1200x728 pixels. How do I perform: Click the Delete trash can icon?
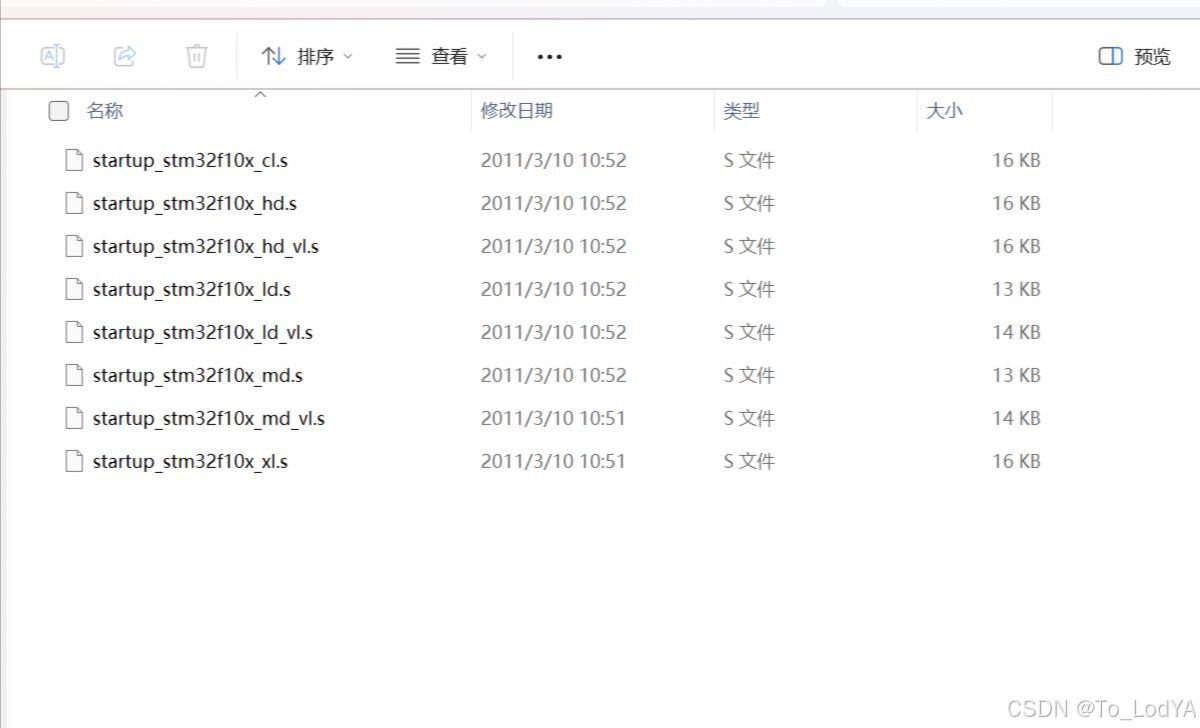(197, 56)
